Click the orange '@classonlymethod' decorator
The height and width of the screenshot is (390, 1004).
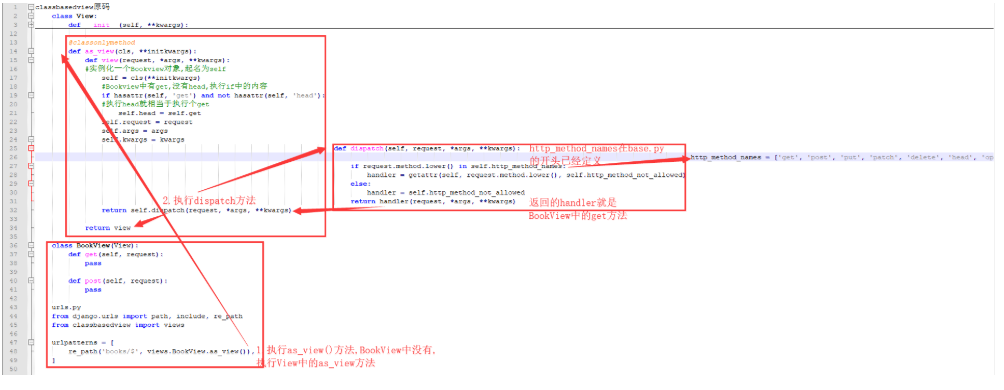pyautogui.click(x=102, y=42)
